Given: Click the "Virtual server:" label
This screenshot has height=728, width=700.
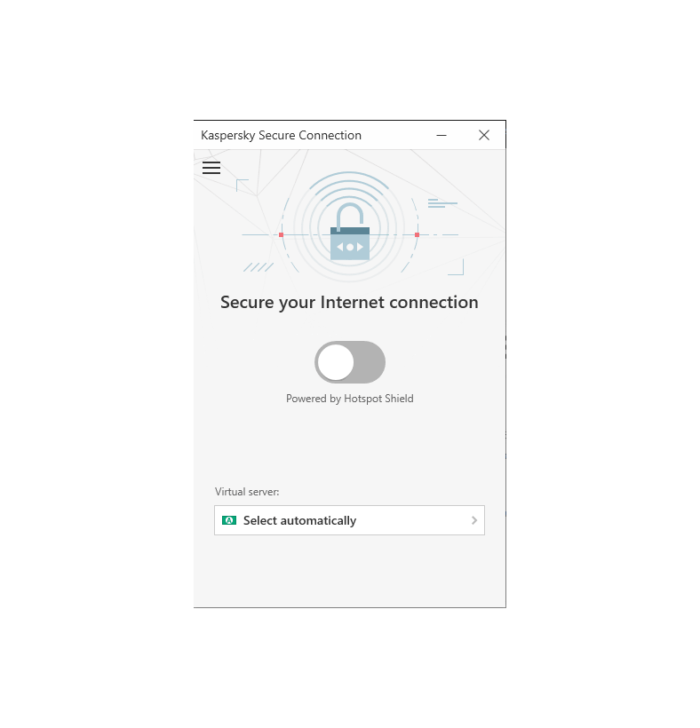Looking at the screenshot, I should click(x=247, y=492).
